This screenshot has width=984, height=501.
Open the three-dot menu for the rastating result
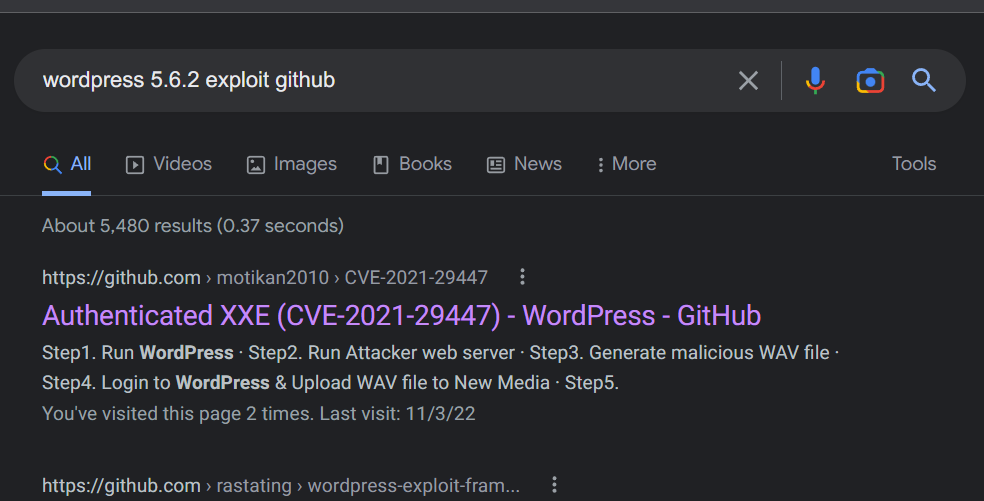click(554, 485)
